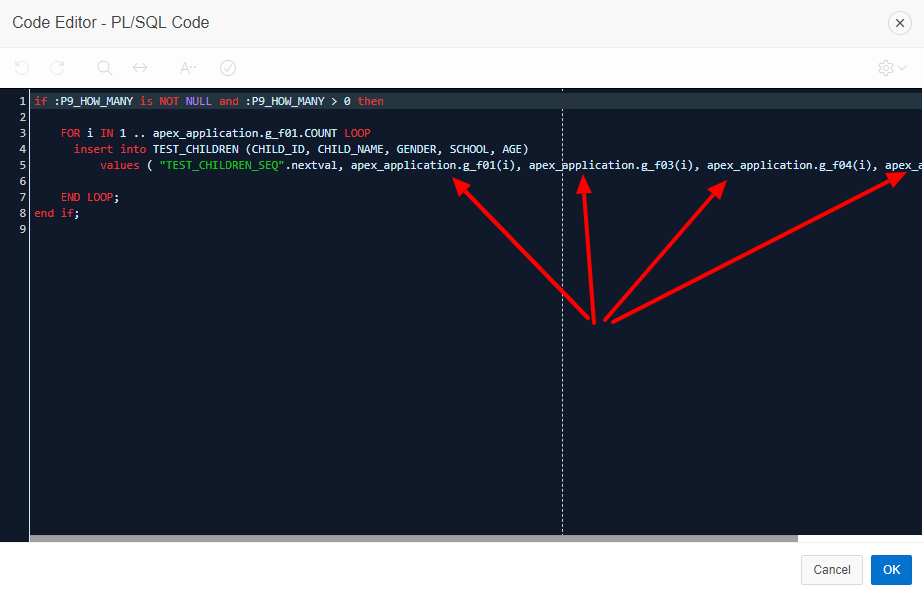Click on the END LOOP line

click(x=90, y=197)
